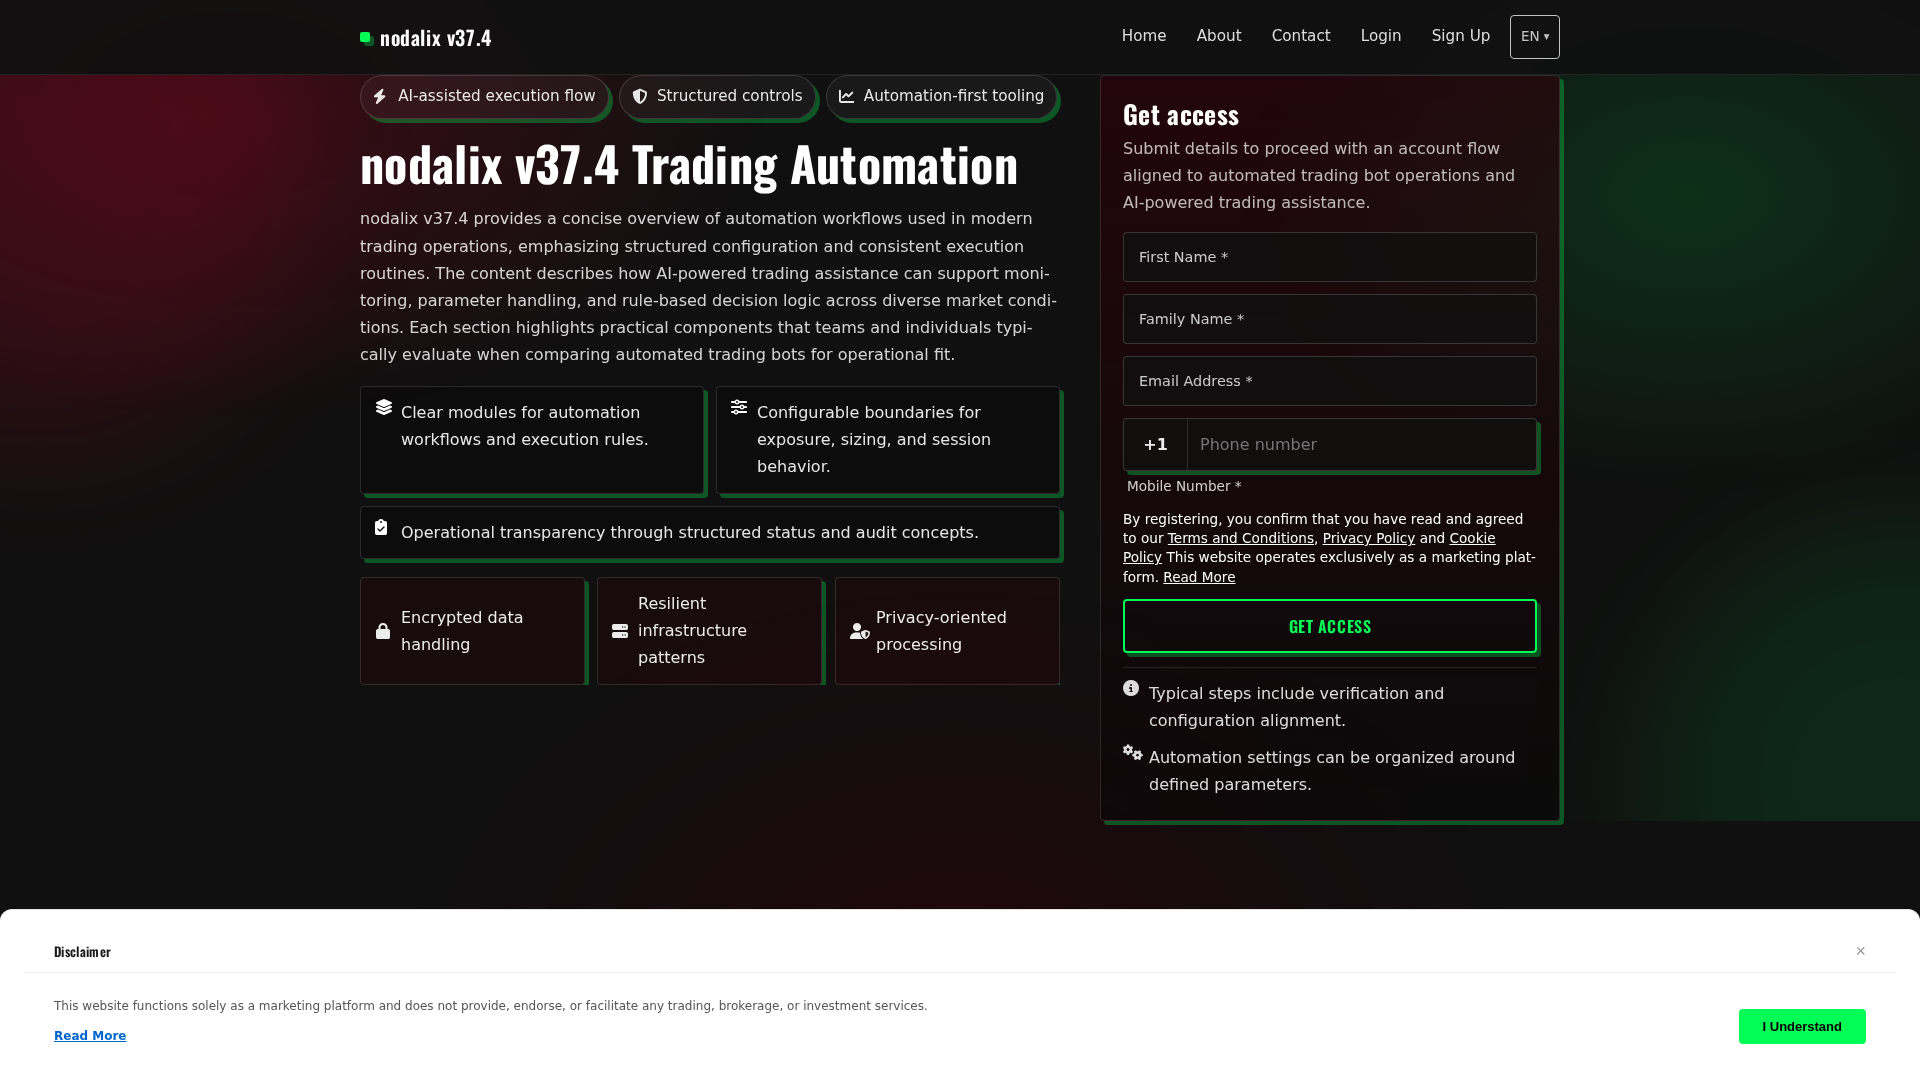1920x1080 pixels.
Task: Click the Operational transparency card text
Action: [690, 533]
